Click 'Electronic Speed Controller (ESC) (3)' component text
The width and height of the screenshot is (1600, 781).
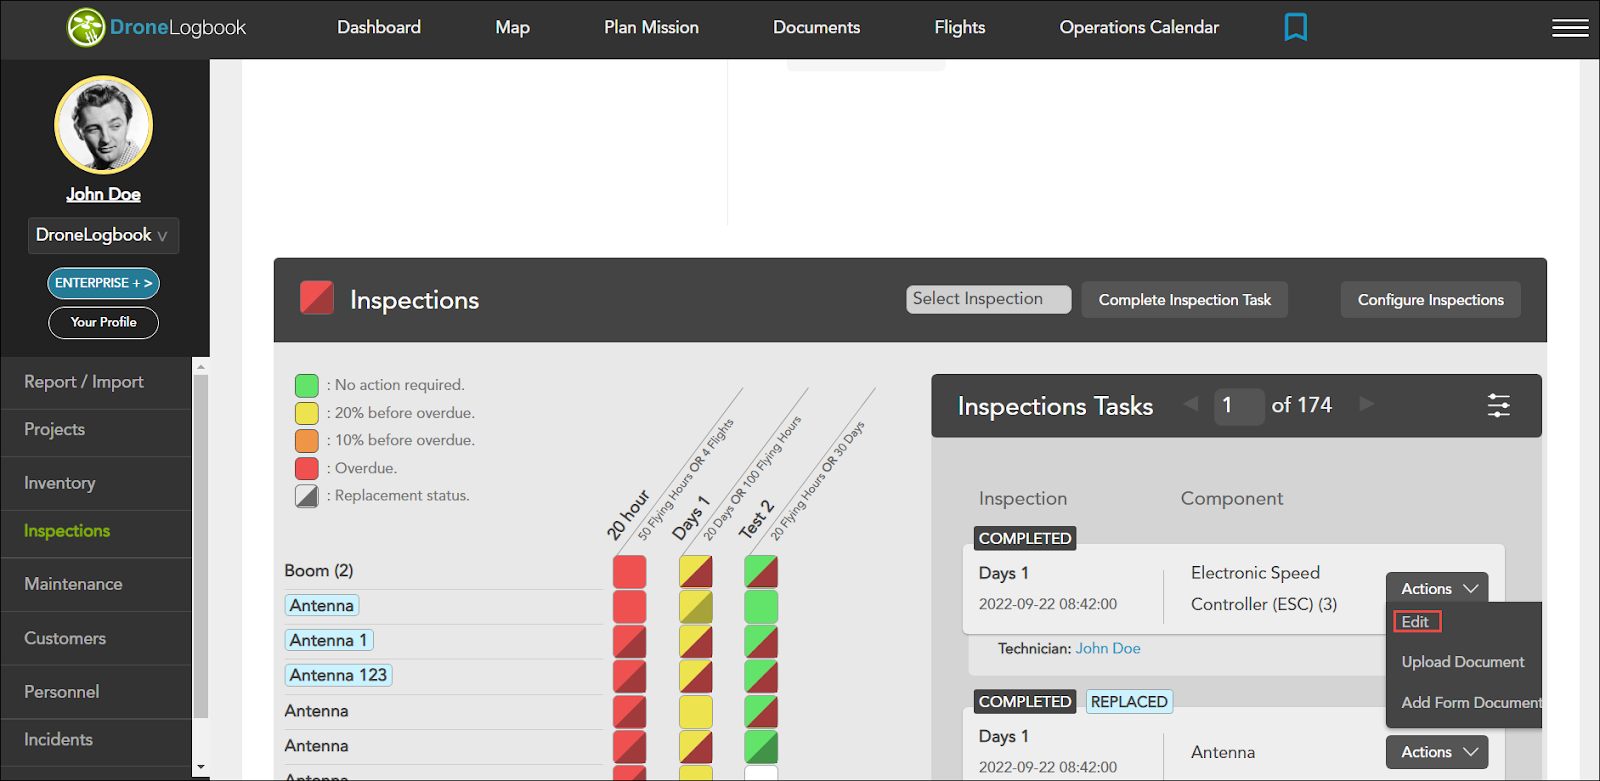click(1263, 588)
